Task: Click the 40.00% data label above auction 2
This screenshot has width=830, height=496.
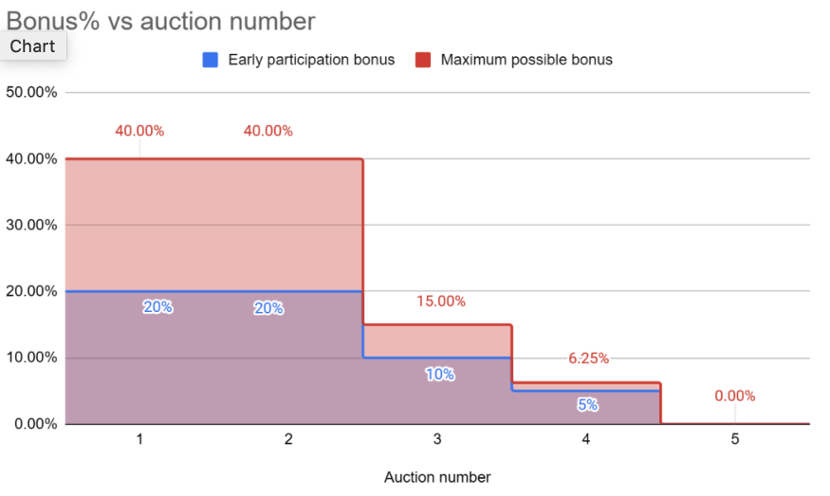Action: point(268,131)
